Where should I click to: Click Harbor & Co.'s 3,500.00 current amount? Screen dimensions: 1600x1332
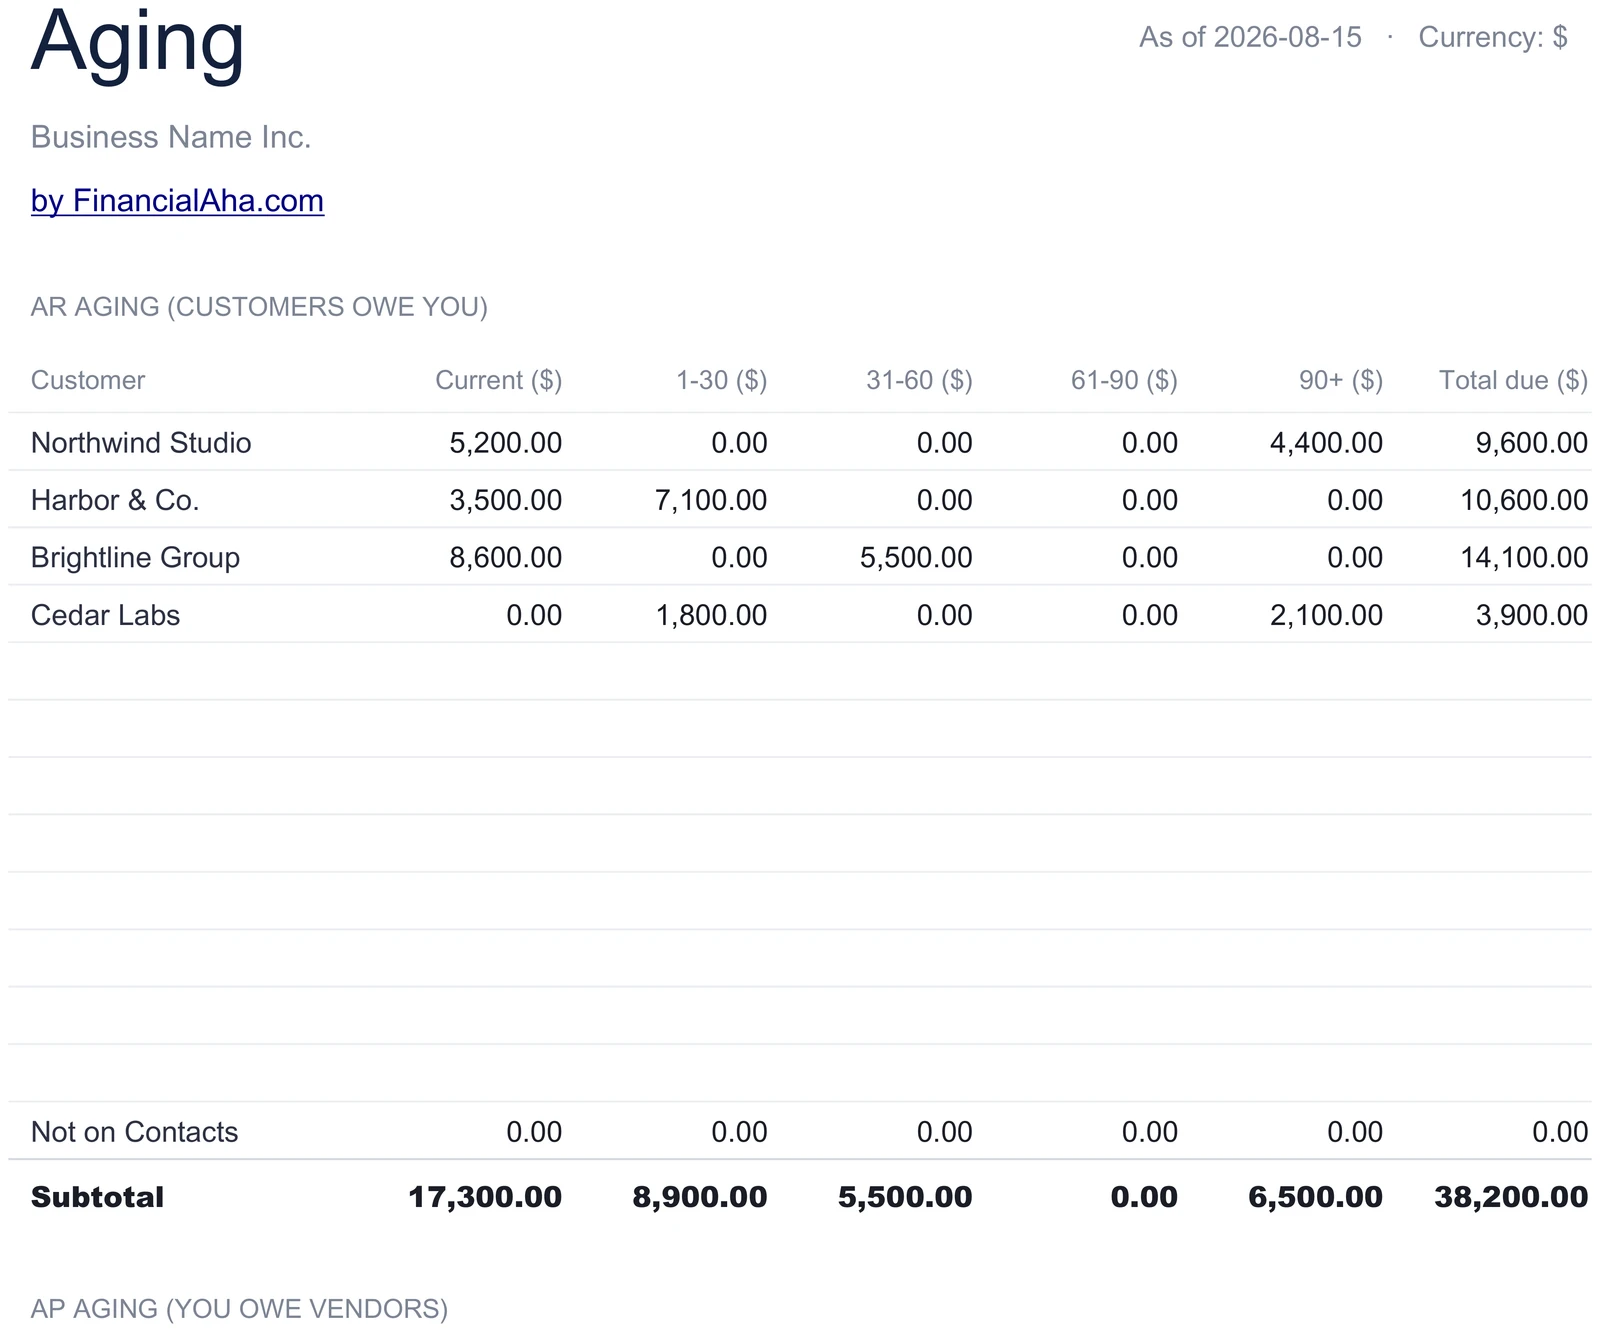(505, 500)
